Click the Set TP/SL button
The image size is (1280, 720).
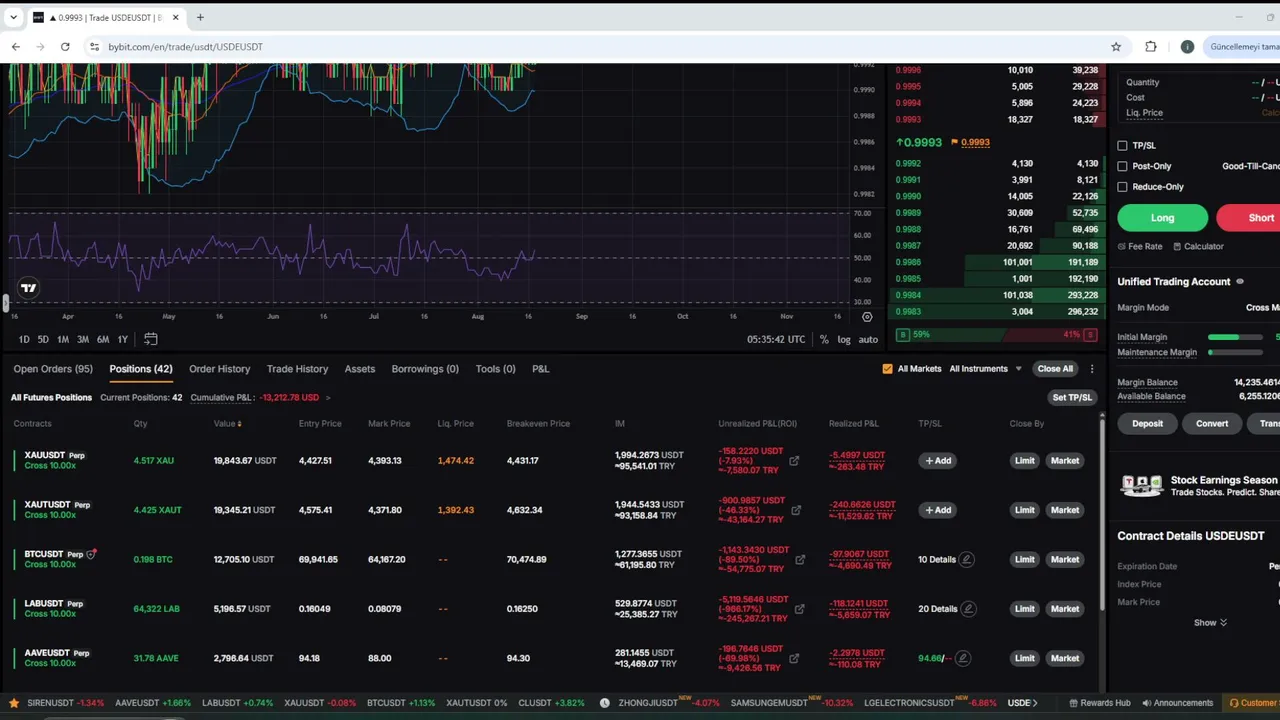tap(1072, 398)
